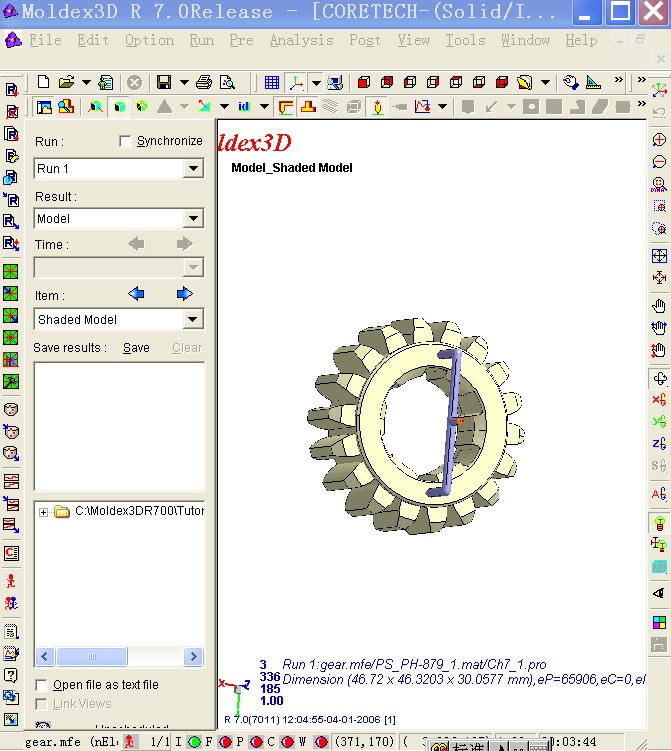Click the Save results link
671x751 pixels.
[136, 348]
